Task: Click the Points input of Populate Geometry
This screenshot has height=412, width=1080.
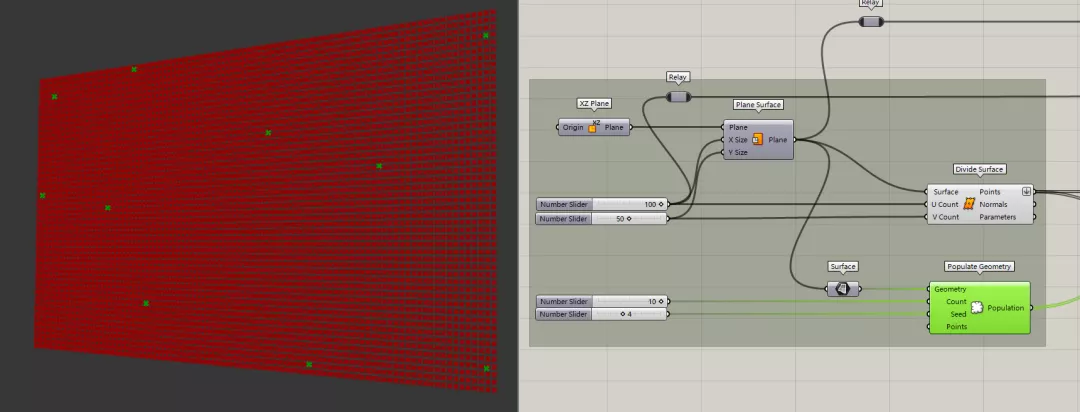Action: point(956,327)
